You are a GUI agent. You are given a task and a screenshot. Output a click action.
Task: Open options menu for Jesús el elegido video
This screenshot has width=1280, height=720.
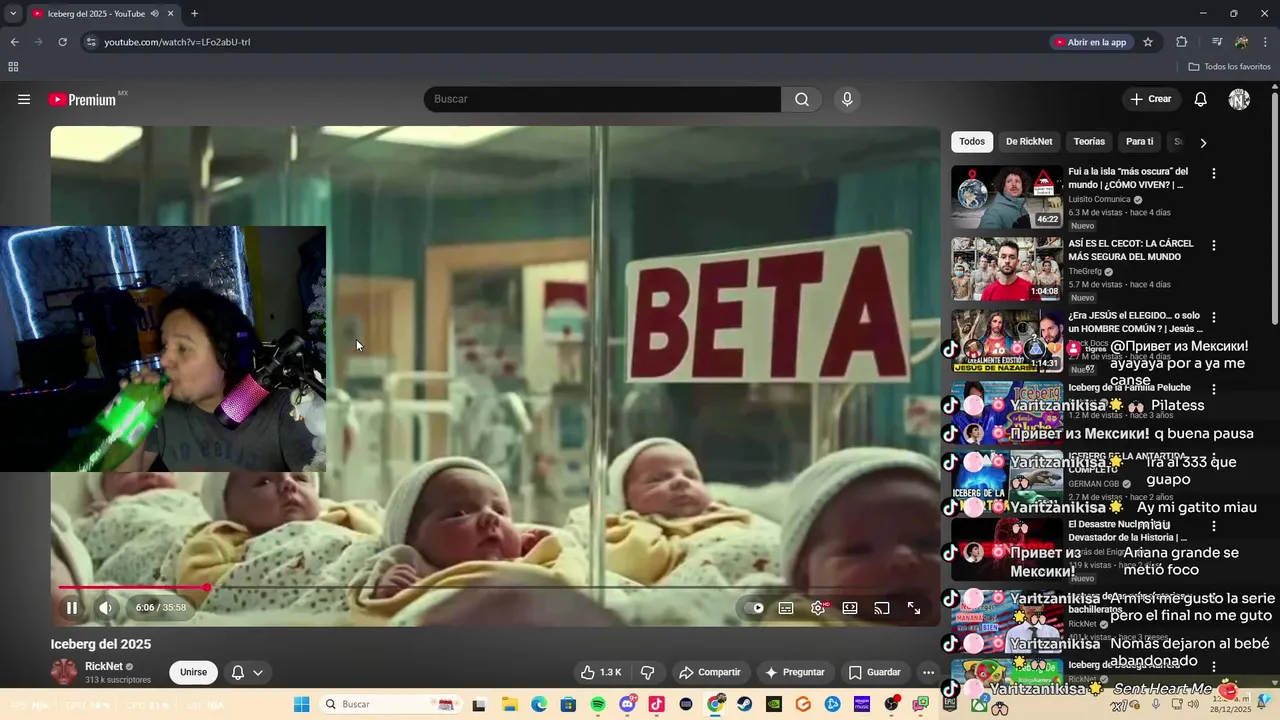[1214, 317]
